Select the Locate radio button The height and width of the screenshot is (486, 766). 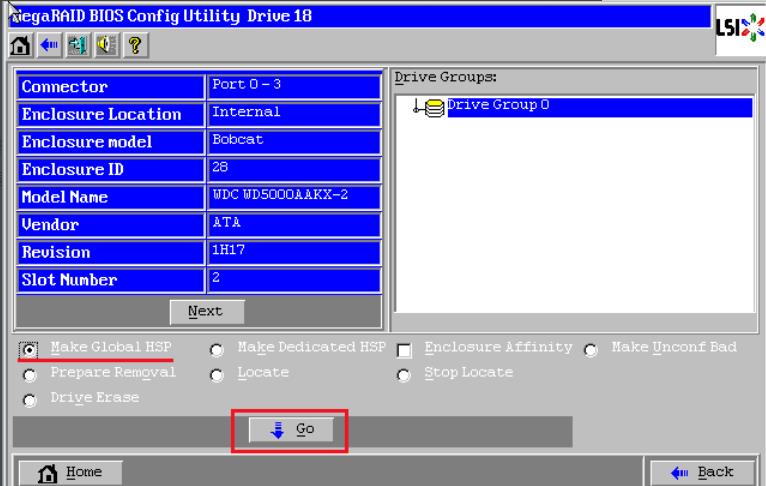(216, 376)
